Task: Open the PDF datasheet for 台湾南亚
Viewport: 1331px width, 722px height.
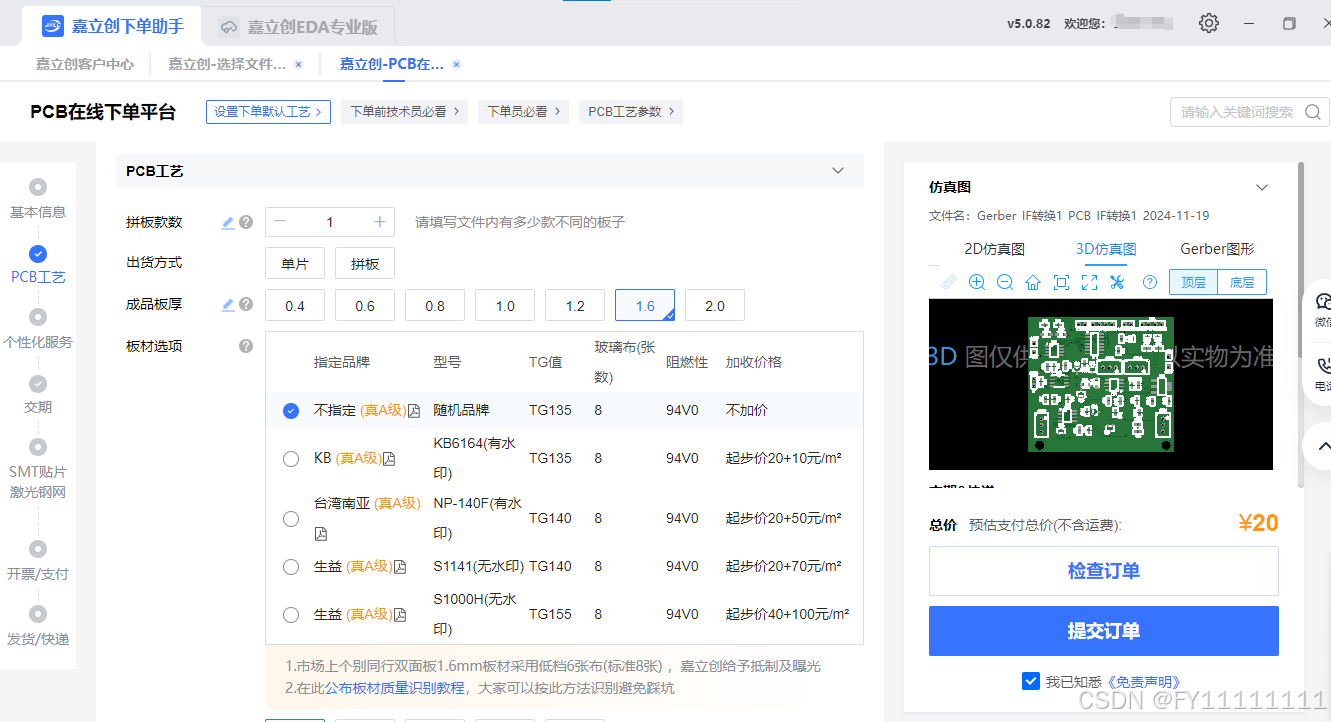Action: (x=321, y=533)
